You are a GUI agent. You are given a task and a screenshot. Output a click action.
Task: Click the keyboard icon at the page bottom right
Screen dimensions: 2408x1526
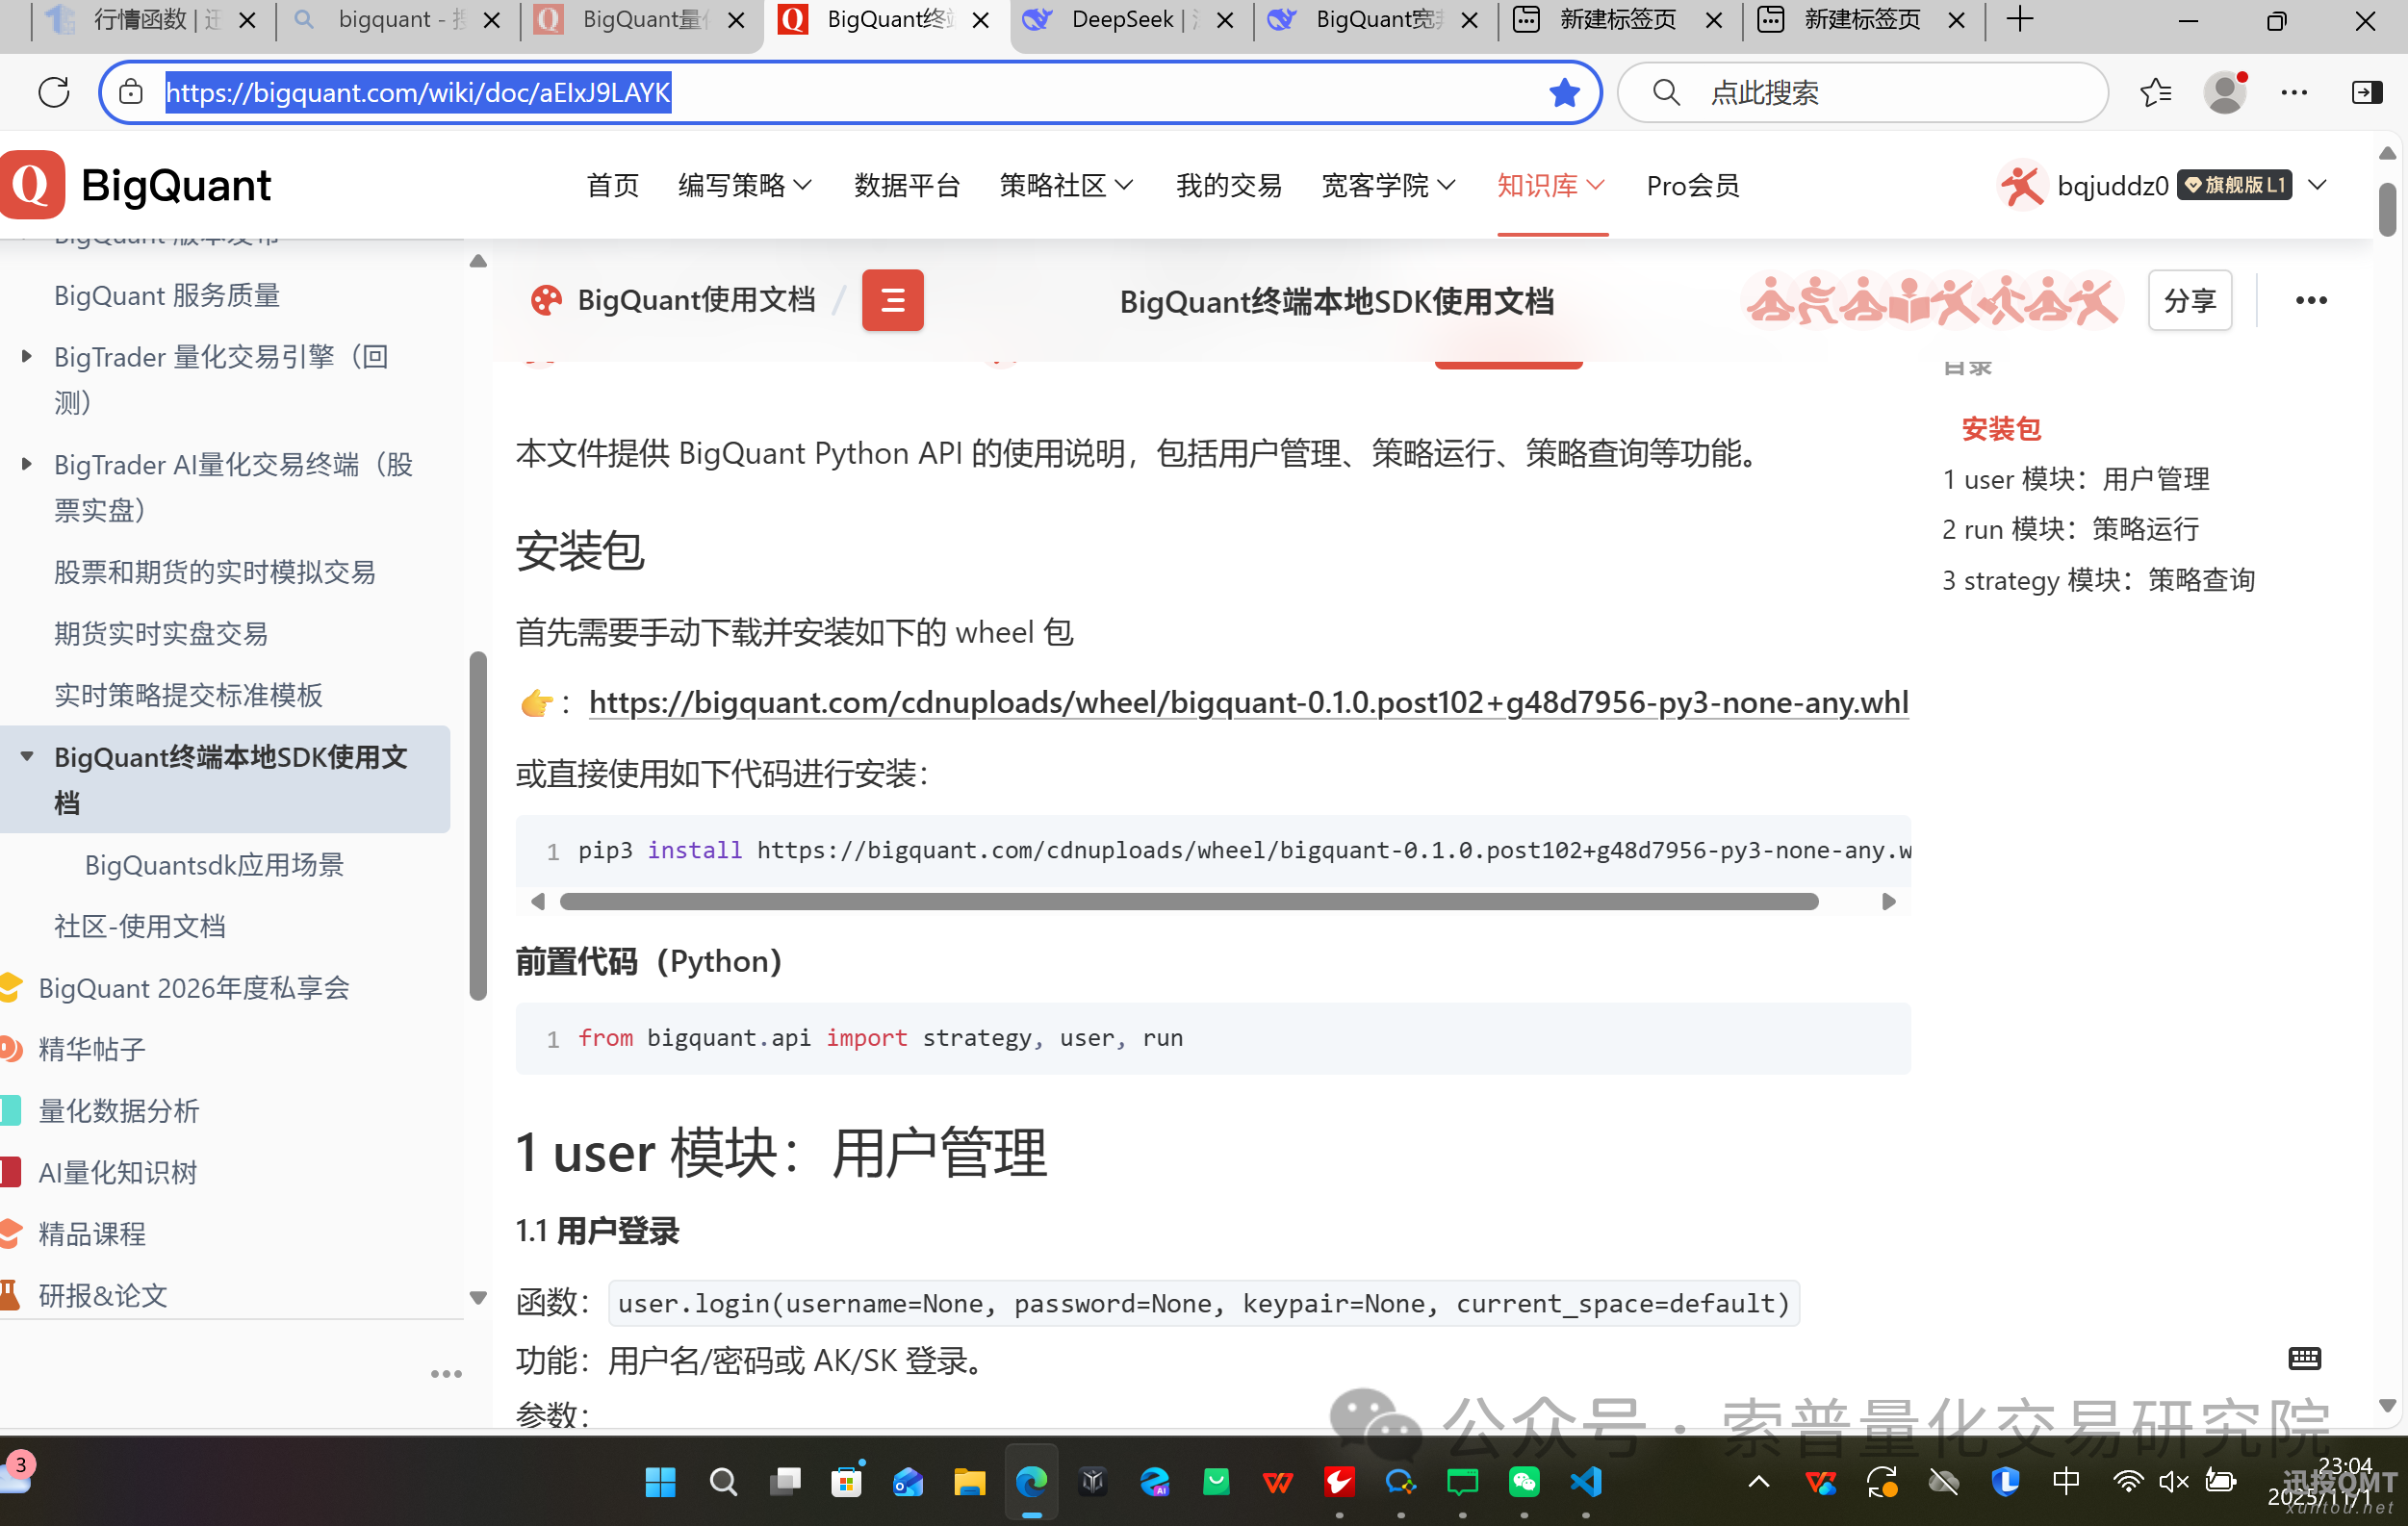tap(2305, 1359)
